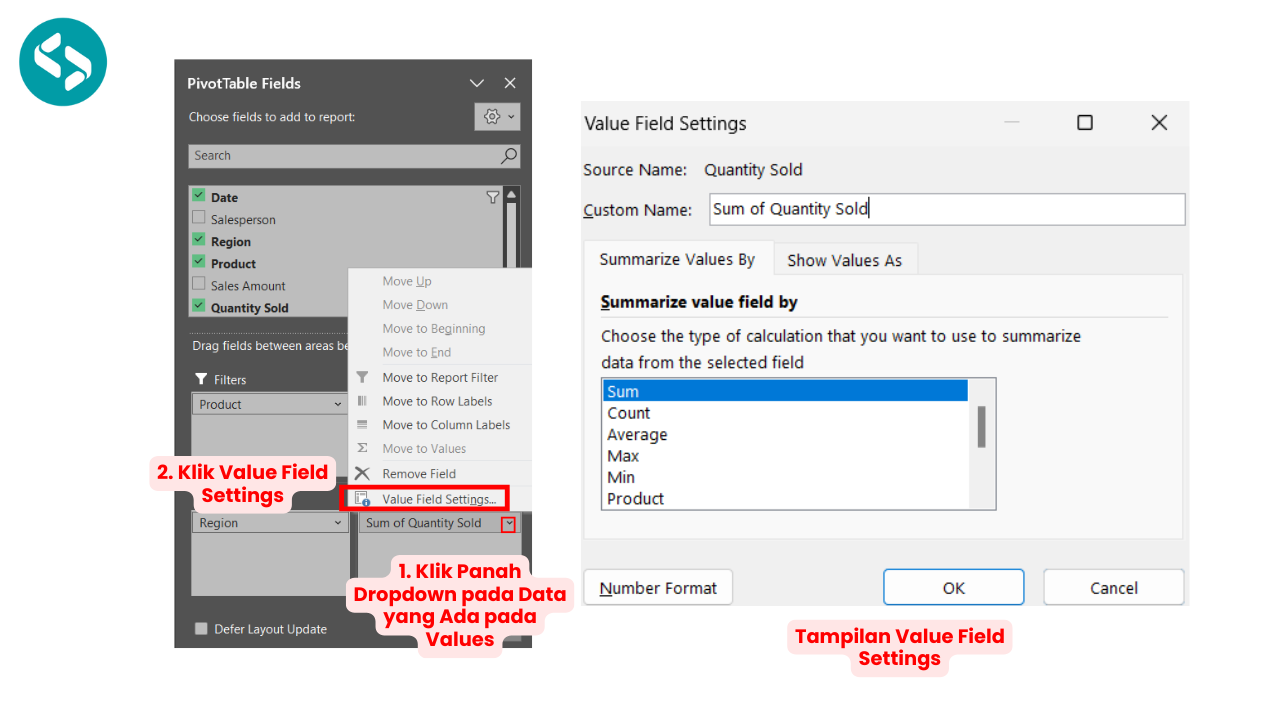This screenshot has width=1280, height=720.
Task: Click the Column Labels icon in the context menu
Action: (362, 424)
